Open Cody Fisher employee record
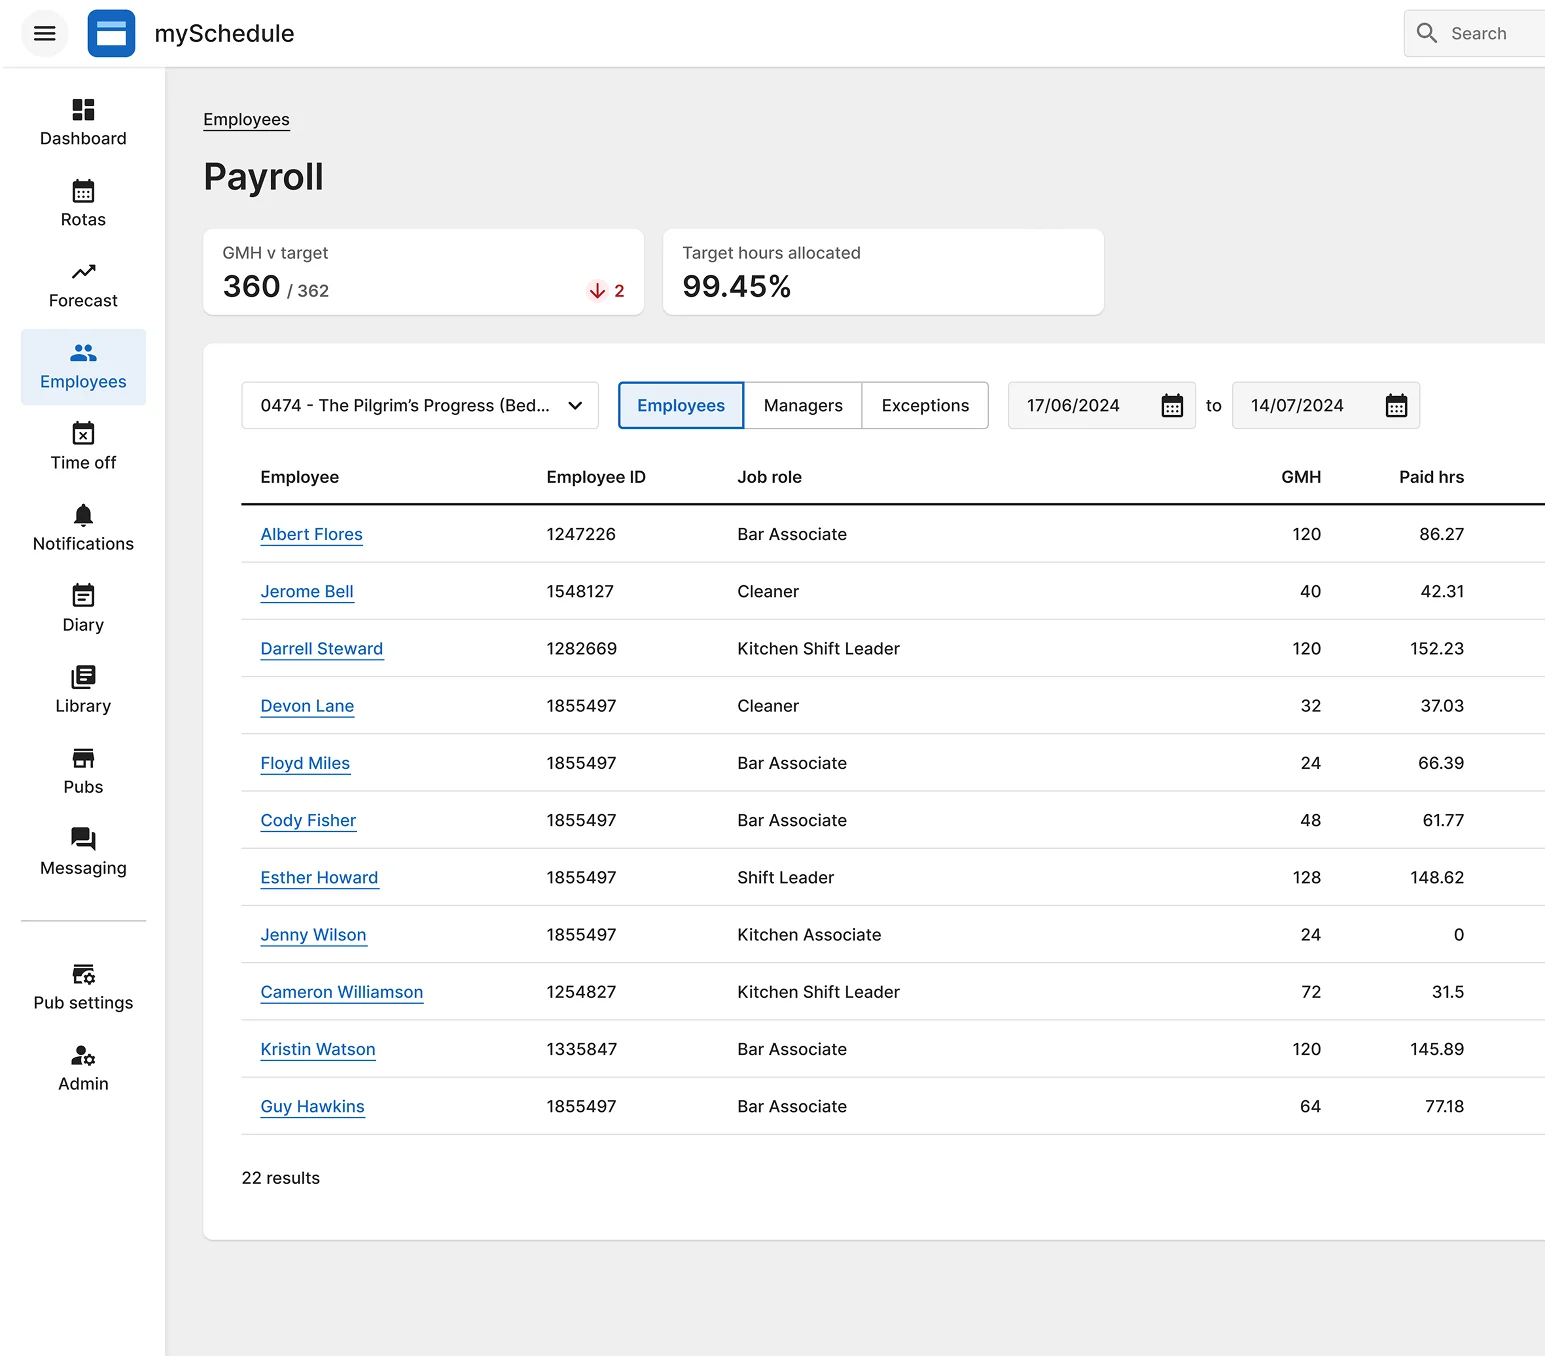The height and width of the screenshot is (1356, 1545). 308,820
